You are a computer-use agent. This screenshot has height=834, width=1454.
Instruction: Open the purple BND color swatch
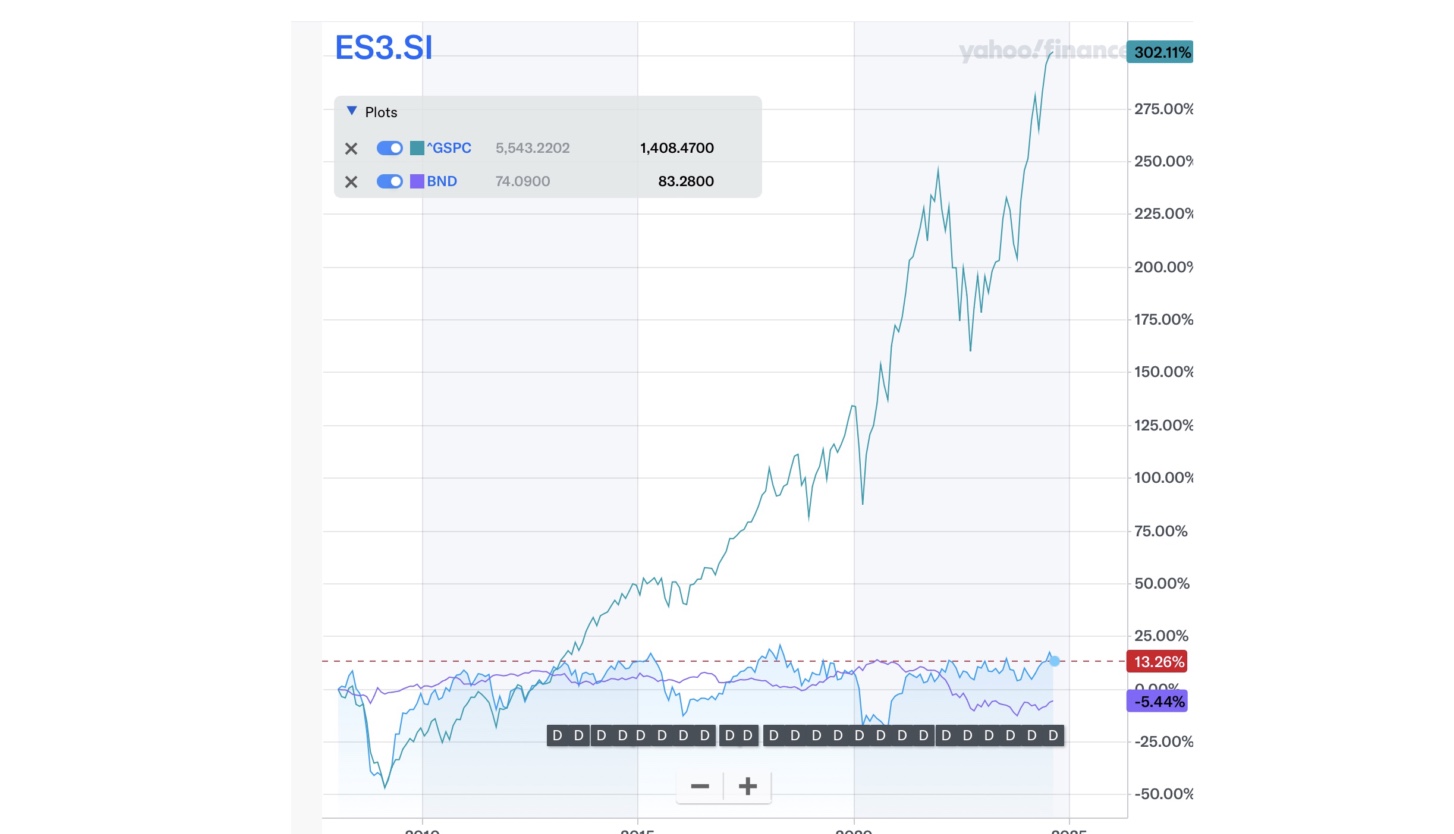click(417, 182)
